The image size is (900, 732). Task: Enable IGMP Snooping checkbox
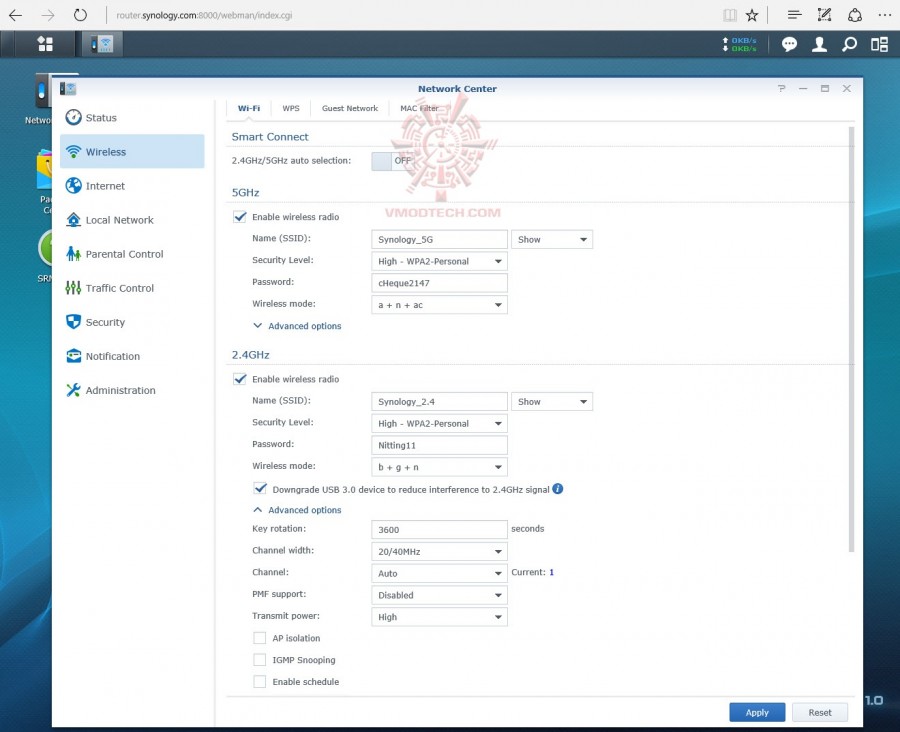260,660
